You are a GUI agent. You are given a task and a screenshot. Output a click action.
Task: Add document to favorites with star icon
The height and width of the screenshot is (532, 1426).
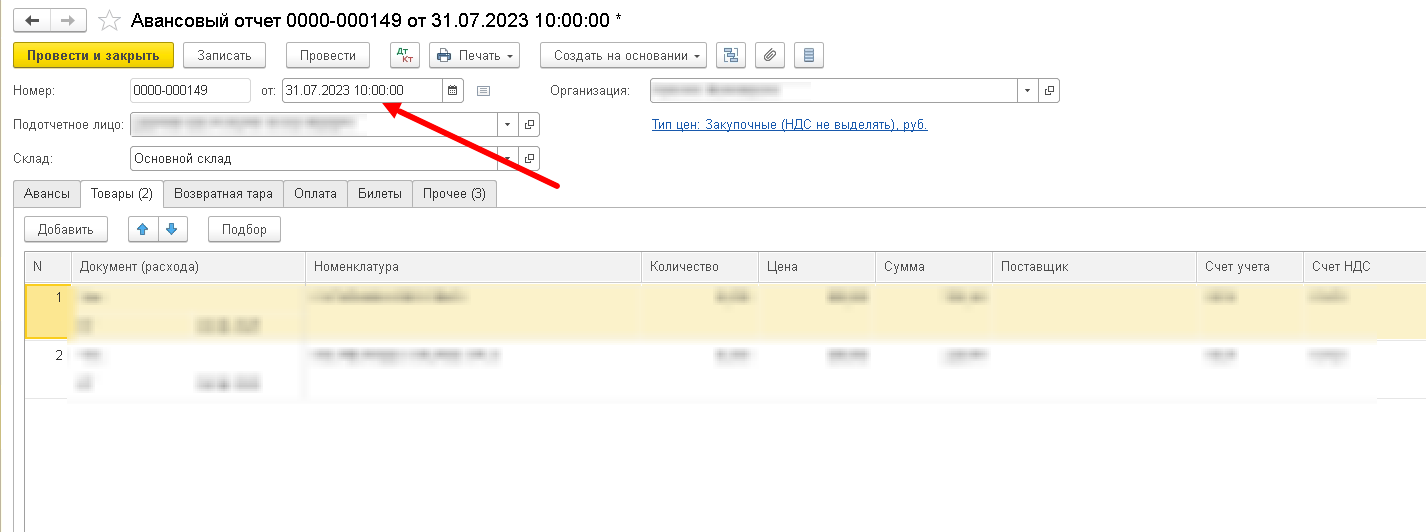pos(110,20)
